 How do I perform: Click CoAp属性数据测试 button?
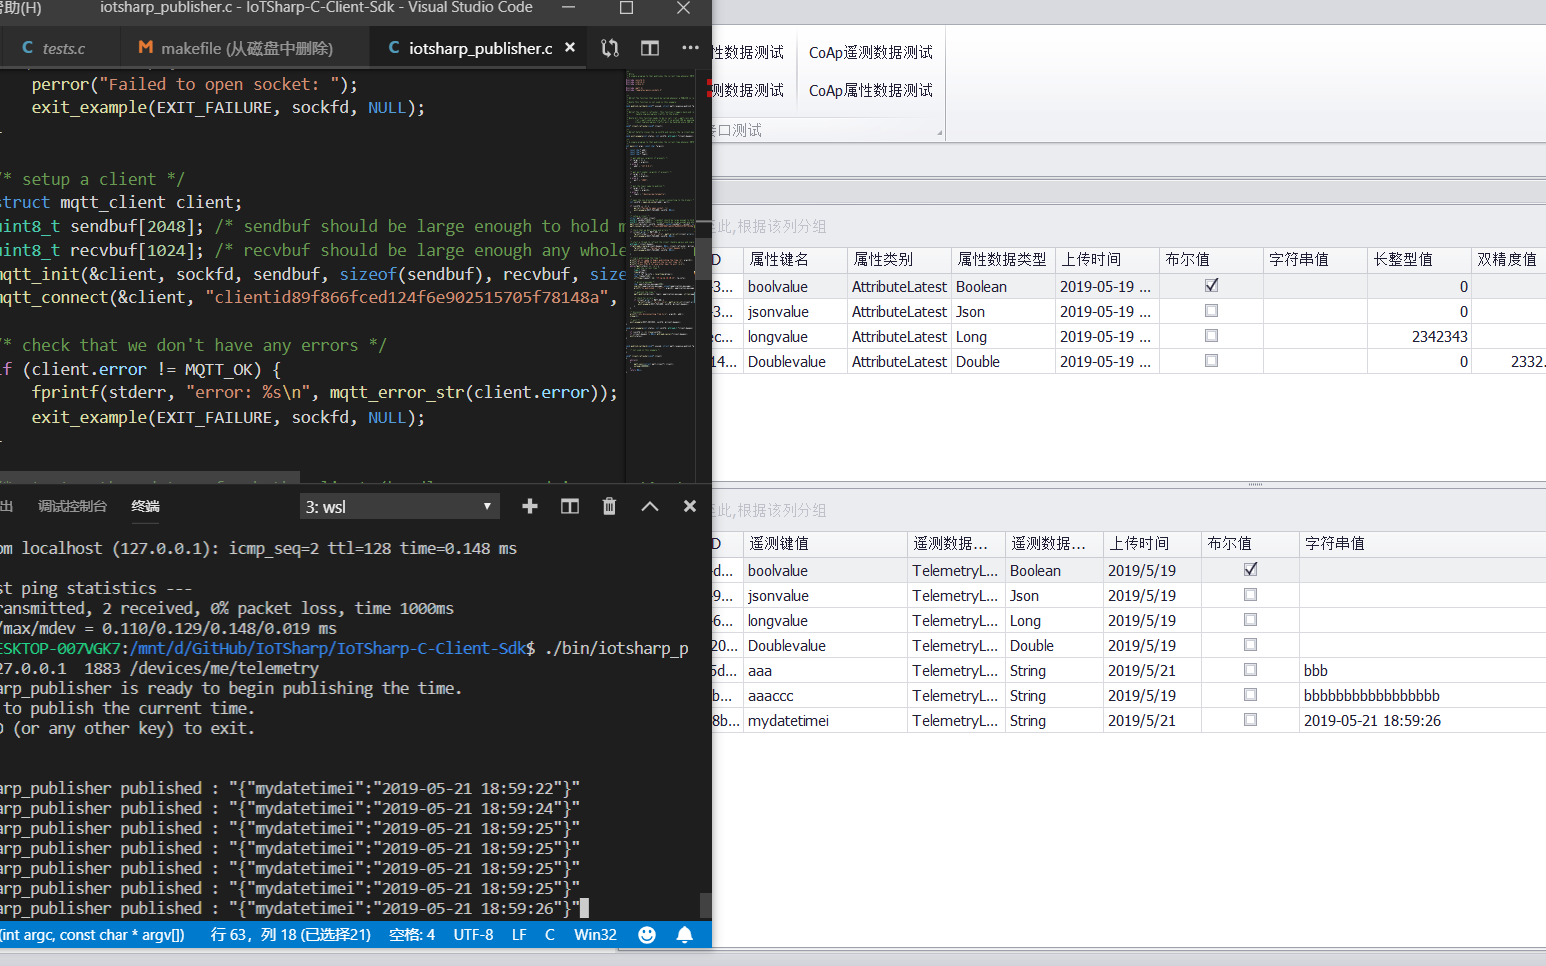(870, 91)
